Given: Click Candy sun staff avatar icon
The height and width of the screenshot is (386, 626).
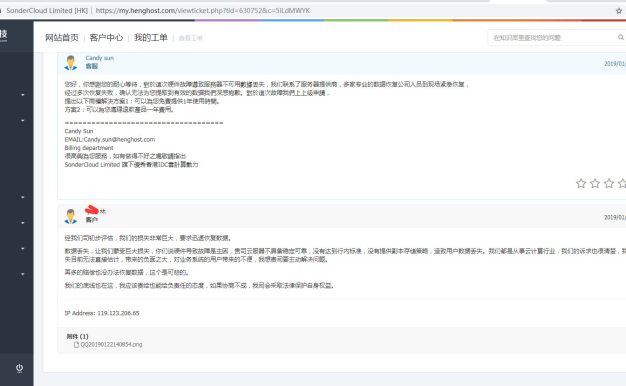Looking at the screenshot, I should pos(71,63).
